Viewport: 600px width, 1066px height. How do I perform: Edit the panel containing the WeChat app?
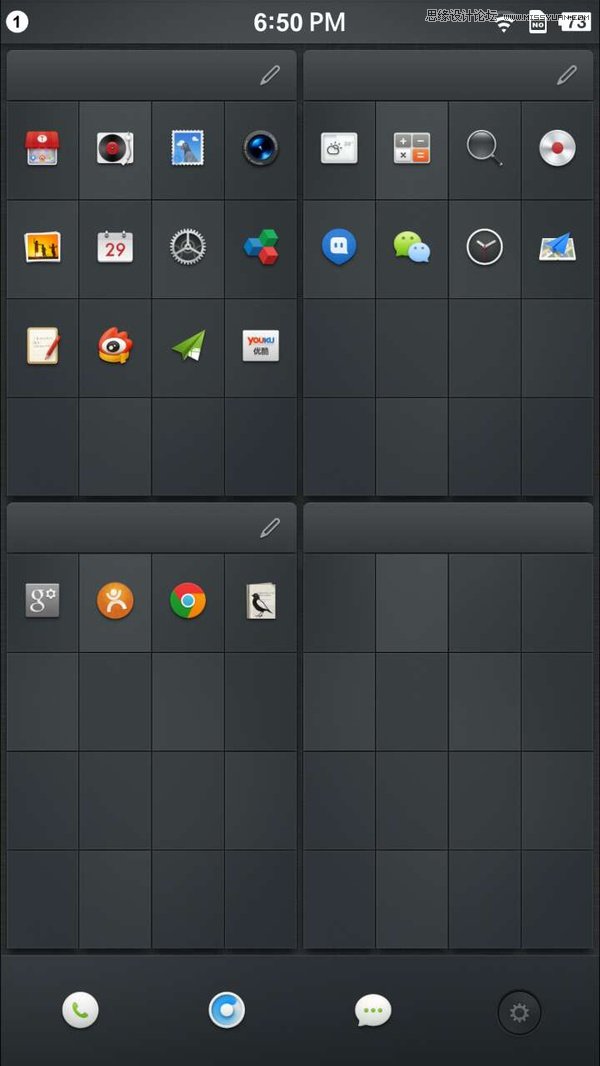click(567, 75)
